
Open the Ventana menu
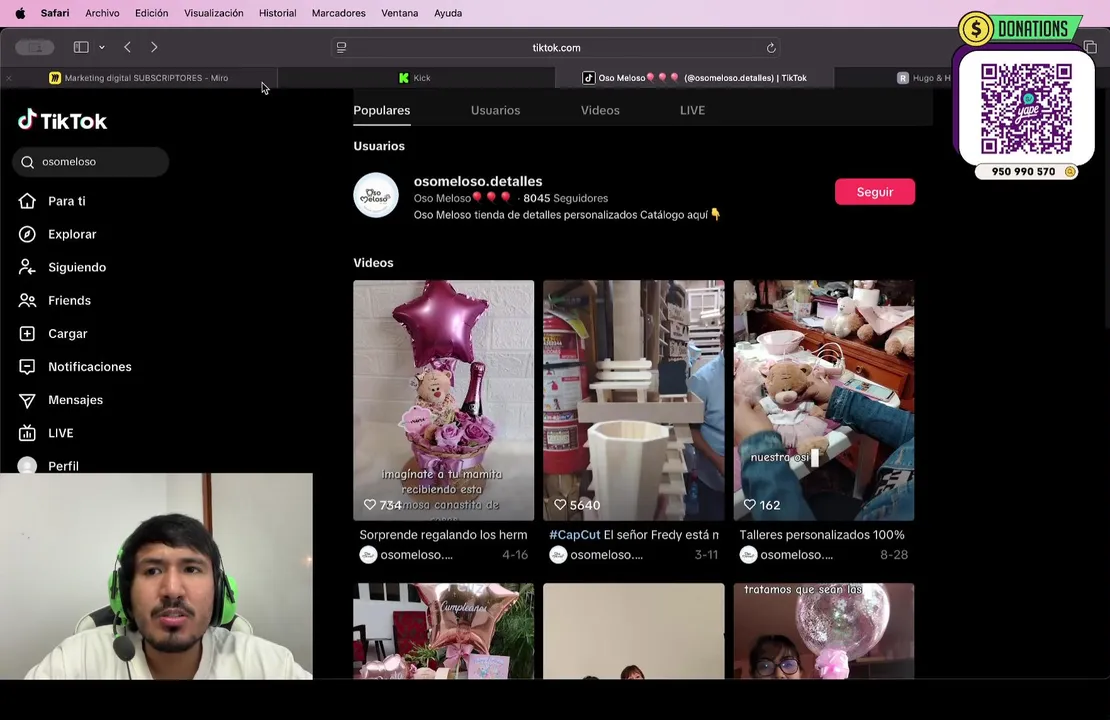(x=399, y=13)
